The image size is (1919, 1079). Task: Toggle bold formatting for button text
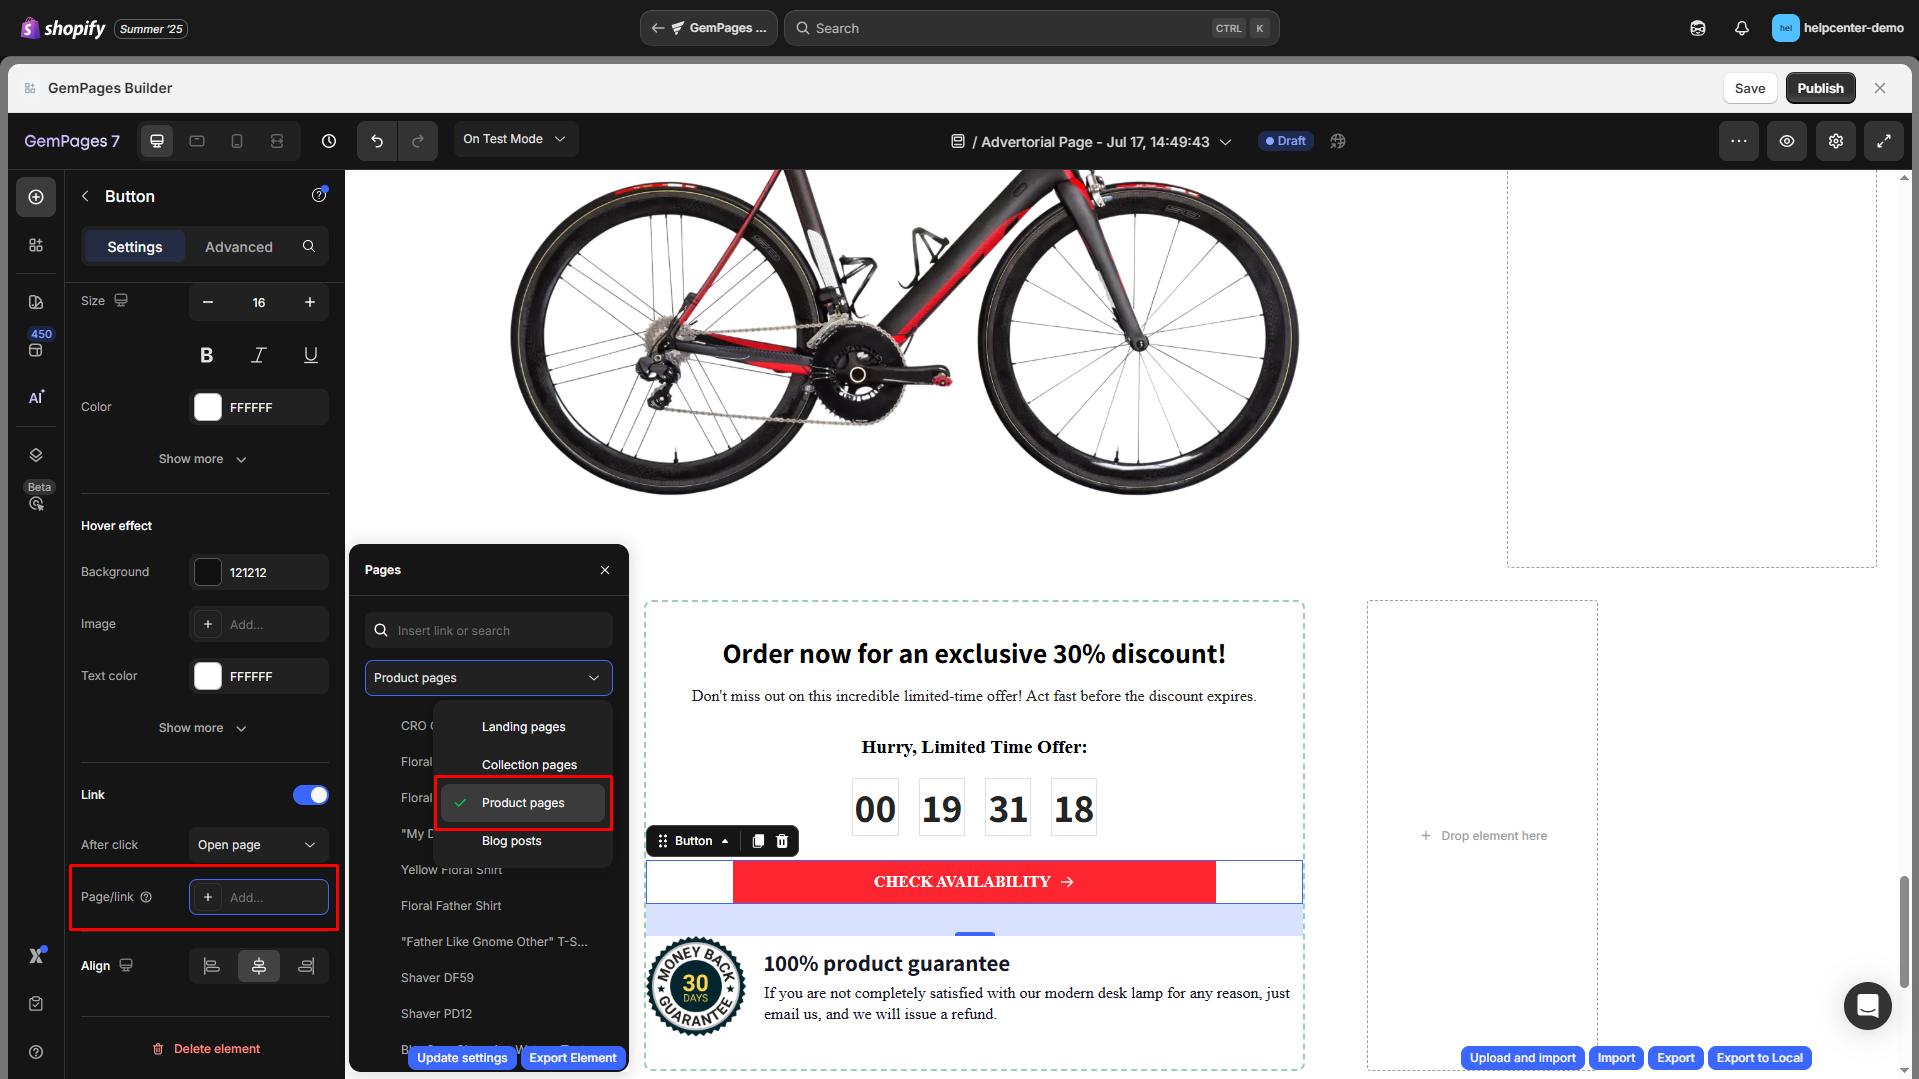tap(207, 354)
